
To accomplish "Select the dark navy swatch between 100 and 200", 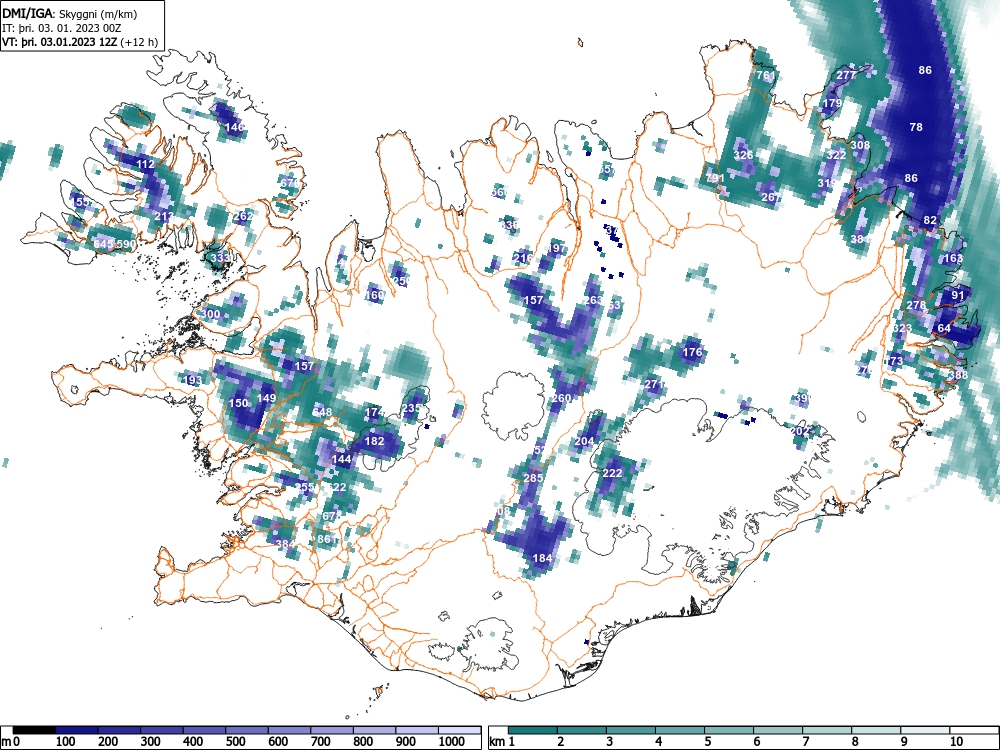I will (x=77, y=730).
